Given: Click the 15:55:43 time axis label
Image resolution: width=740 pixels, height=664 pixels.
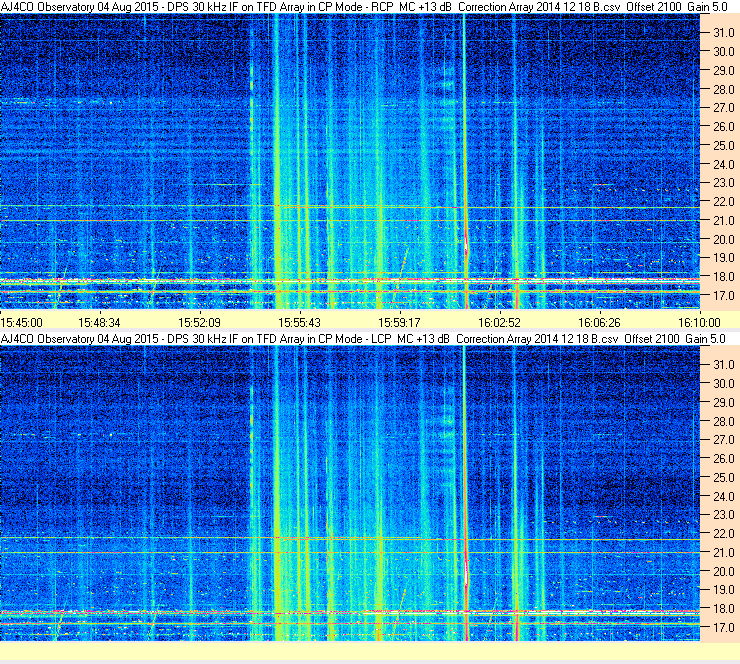Looking at the screenshot, I should (299, 323).
